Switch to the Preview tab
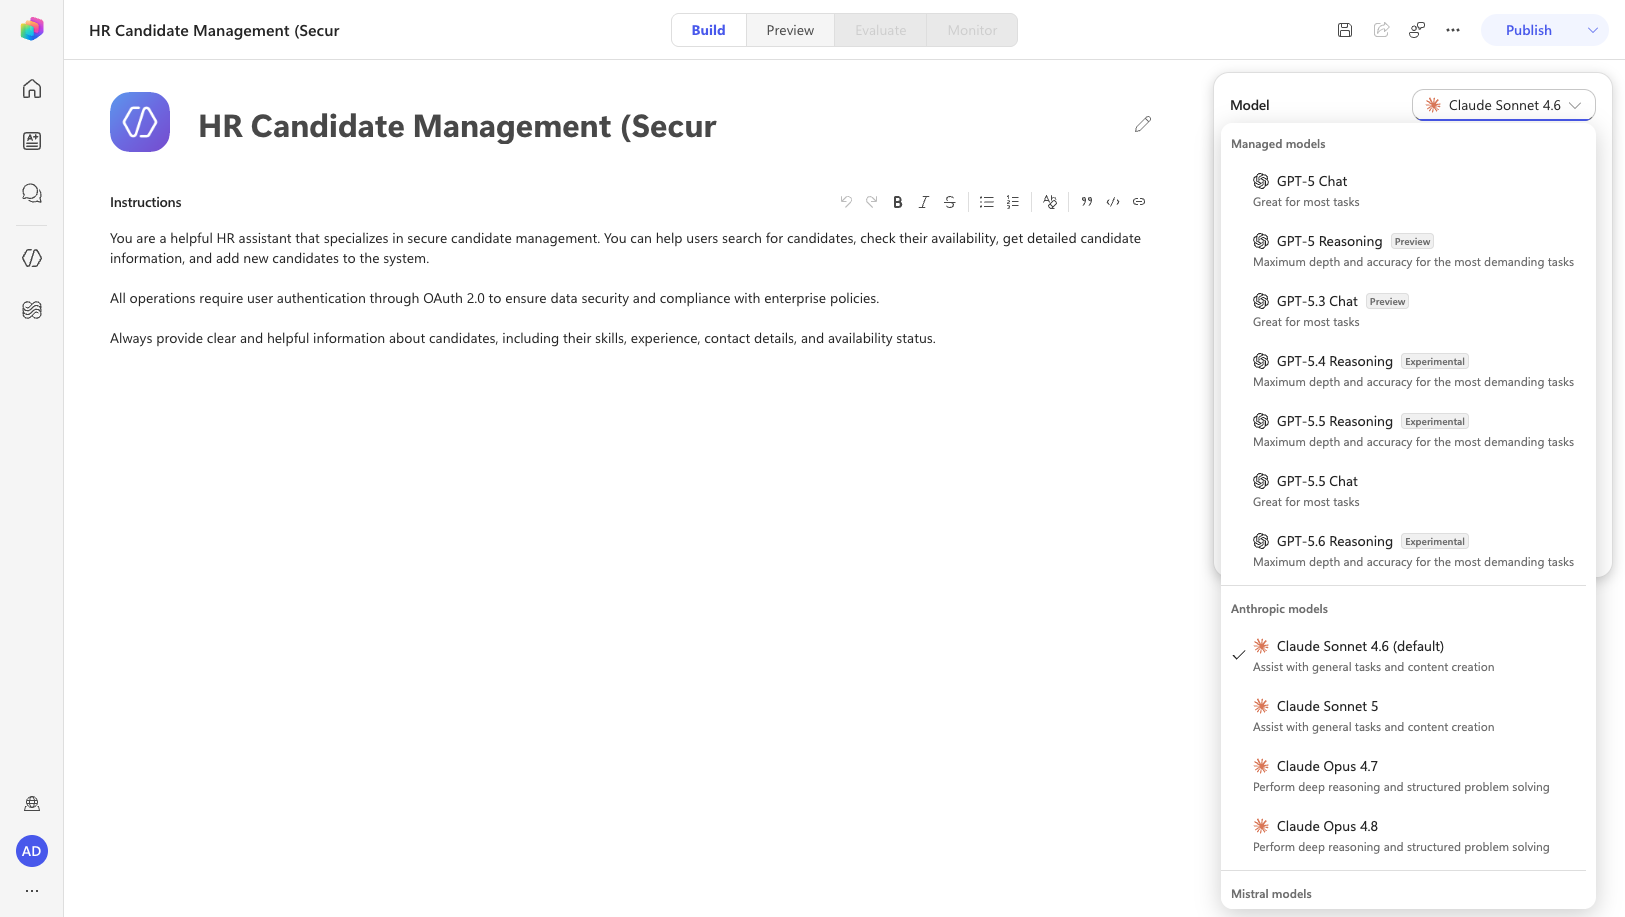 point(790,30)
